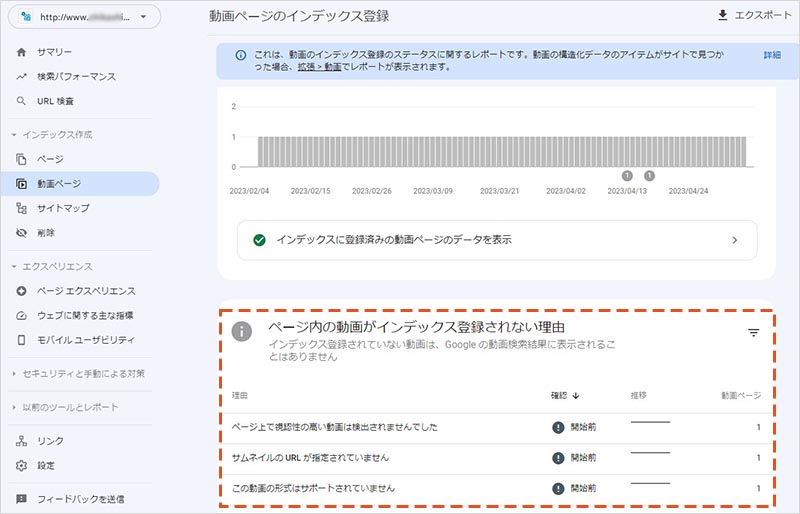Click the 削除 crossed-eye icon
This screenshot has width=800, height=514.
[x=22, y=233]
